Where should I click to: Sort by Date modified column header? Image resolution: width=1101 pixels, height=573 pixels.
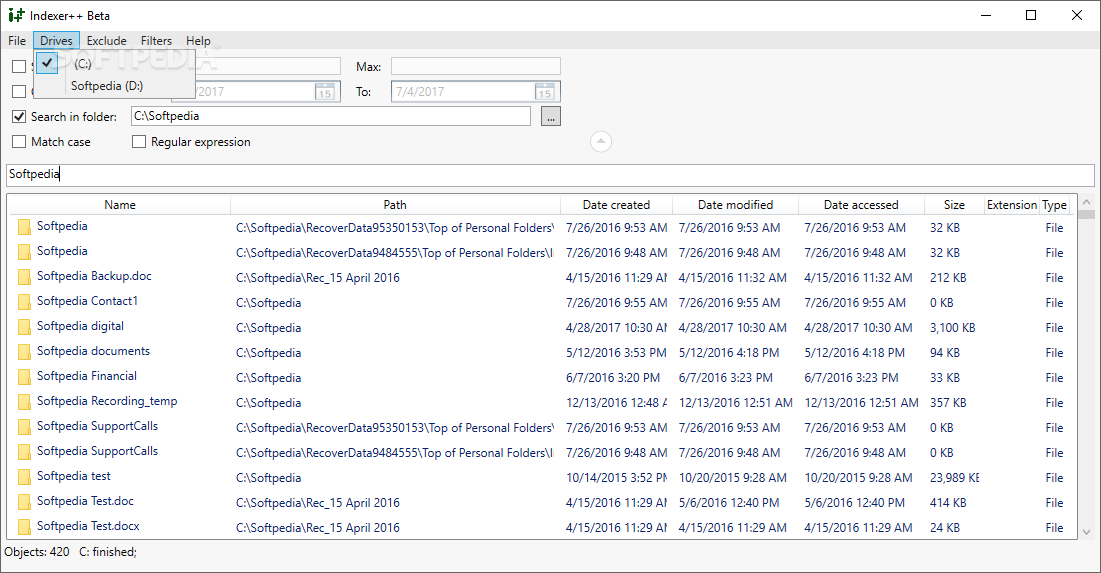(x=735, y=205)
